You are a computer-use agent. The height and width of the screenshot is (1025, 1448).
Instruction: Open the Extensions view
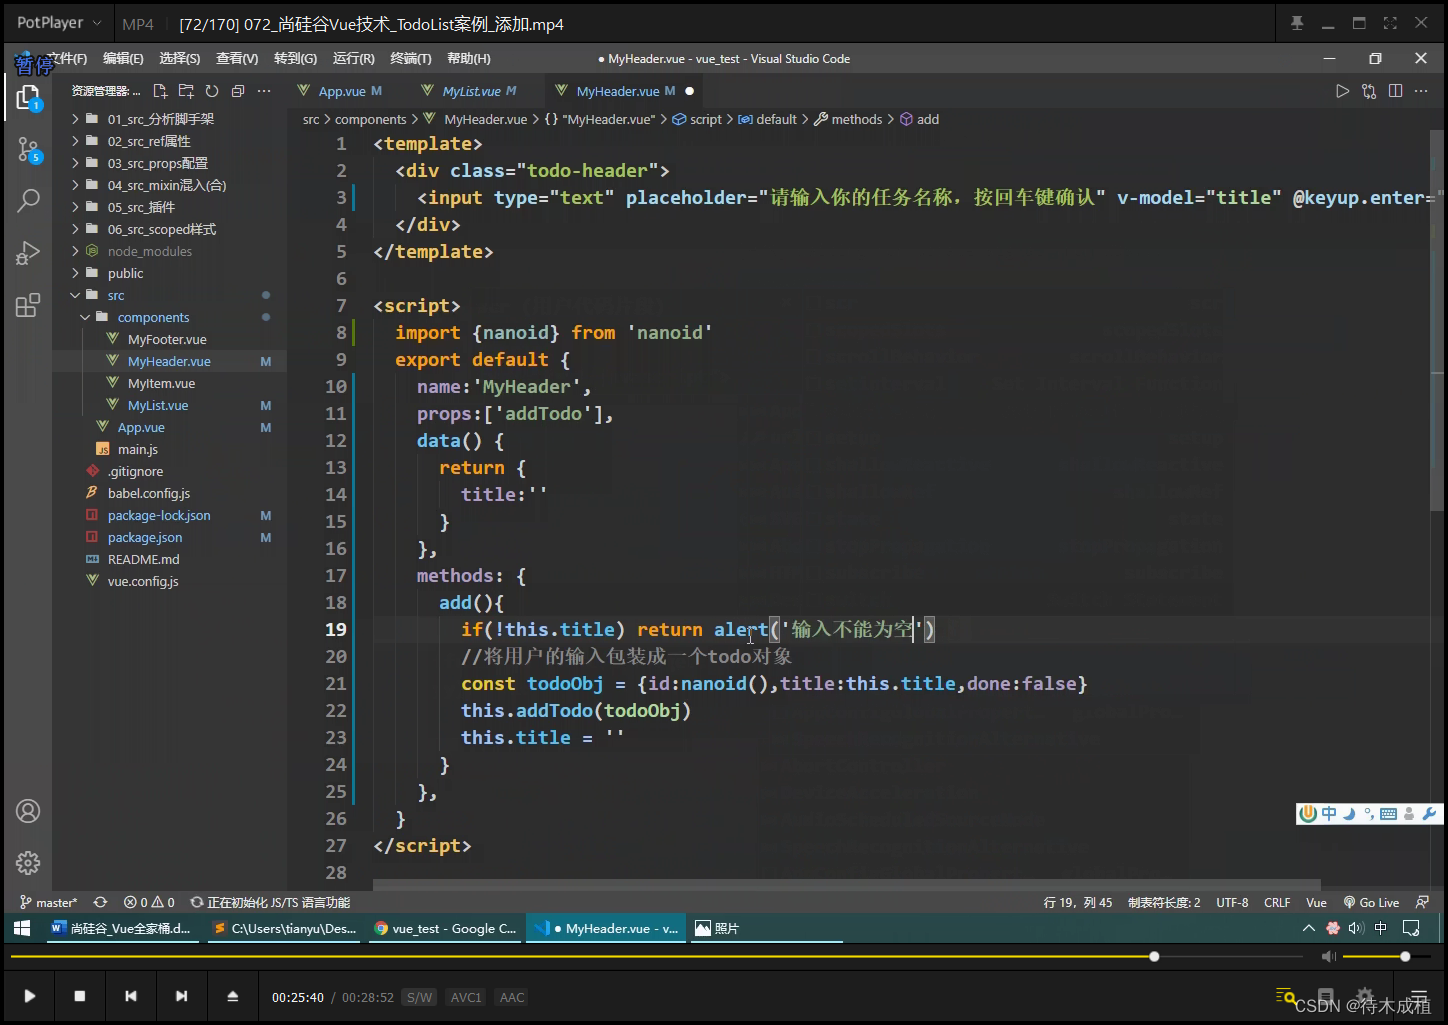pos(28,305)
